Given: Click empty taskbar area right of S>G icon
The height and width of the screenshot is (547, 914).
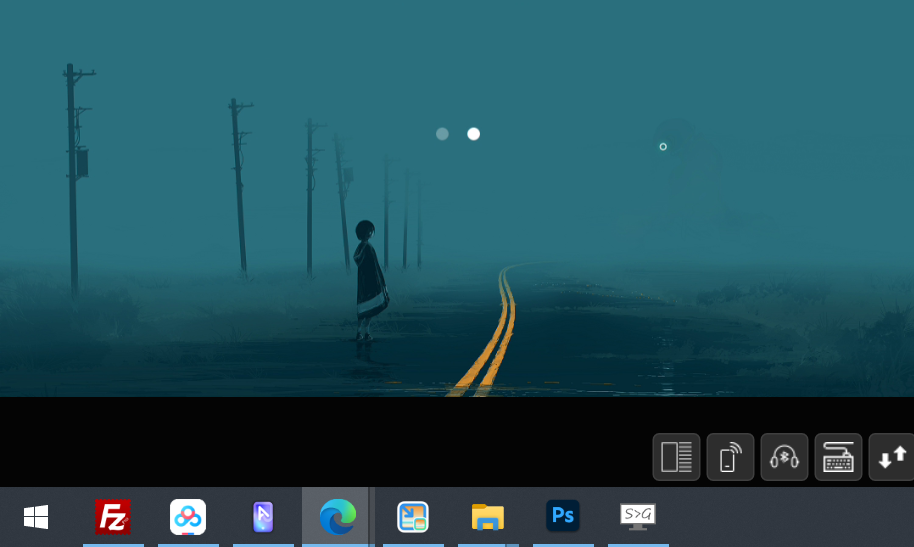Looking at the screenshot, I should pyautogui.click(x=790, y=517).
